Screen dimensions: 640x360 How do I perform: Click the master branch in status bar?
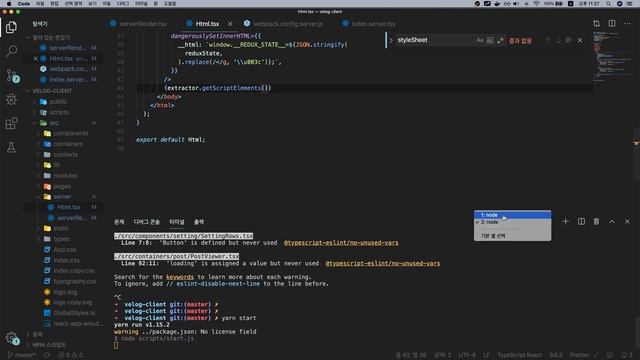22,355
